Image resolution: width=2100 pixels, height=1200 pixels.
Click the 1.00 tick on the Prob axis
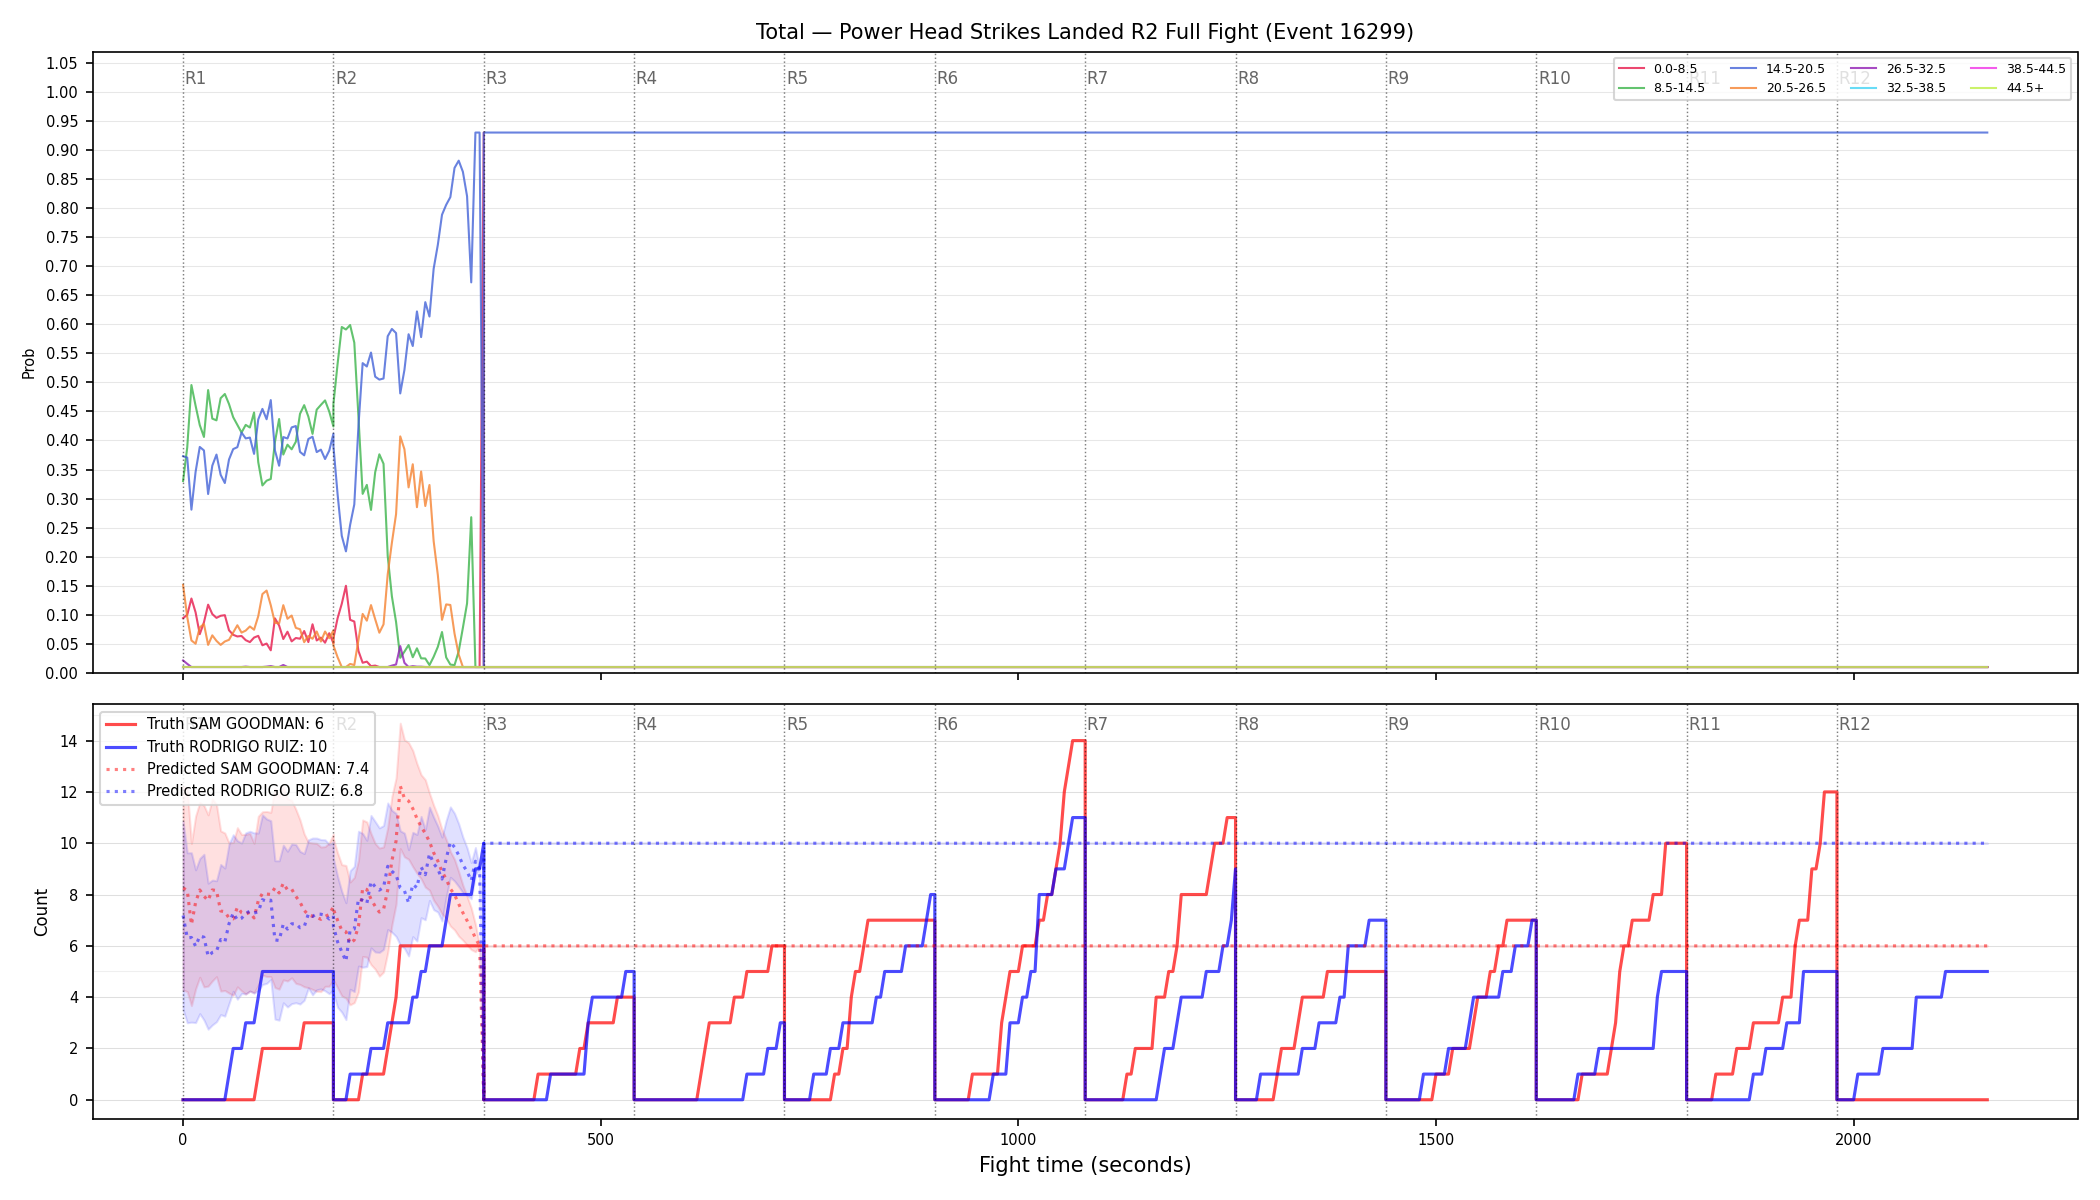pyautogui.click(x=61, y=92)
